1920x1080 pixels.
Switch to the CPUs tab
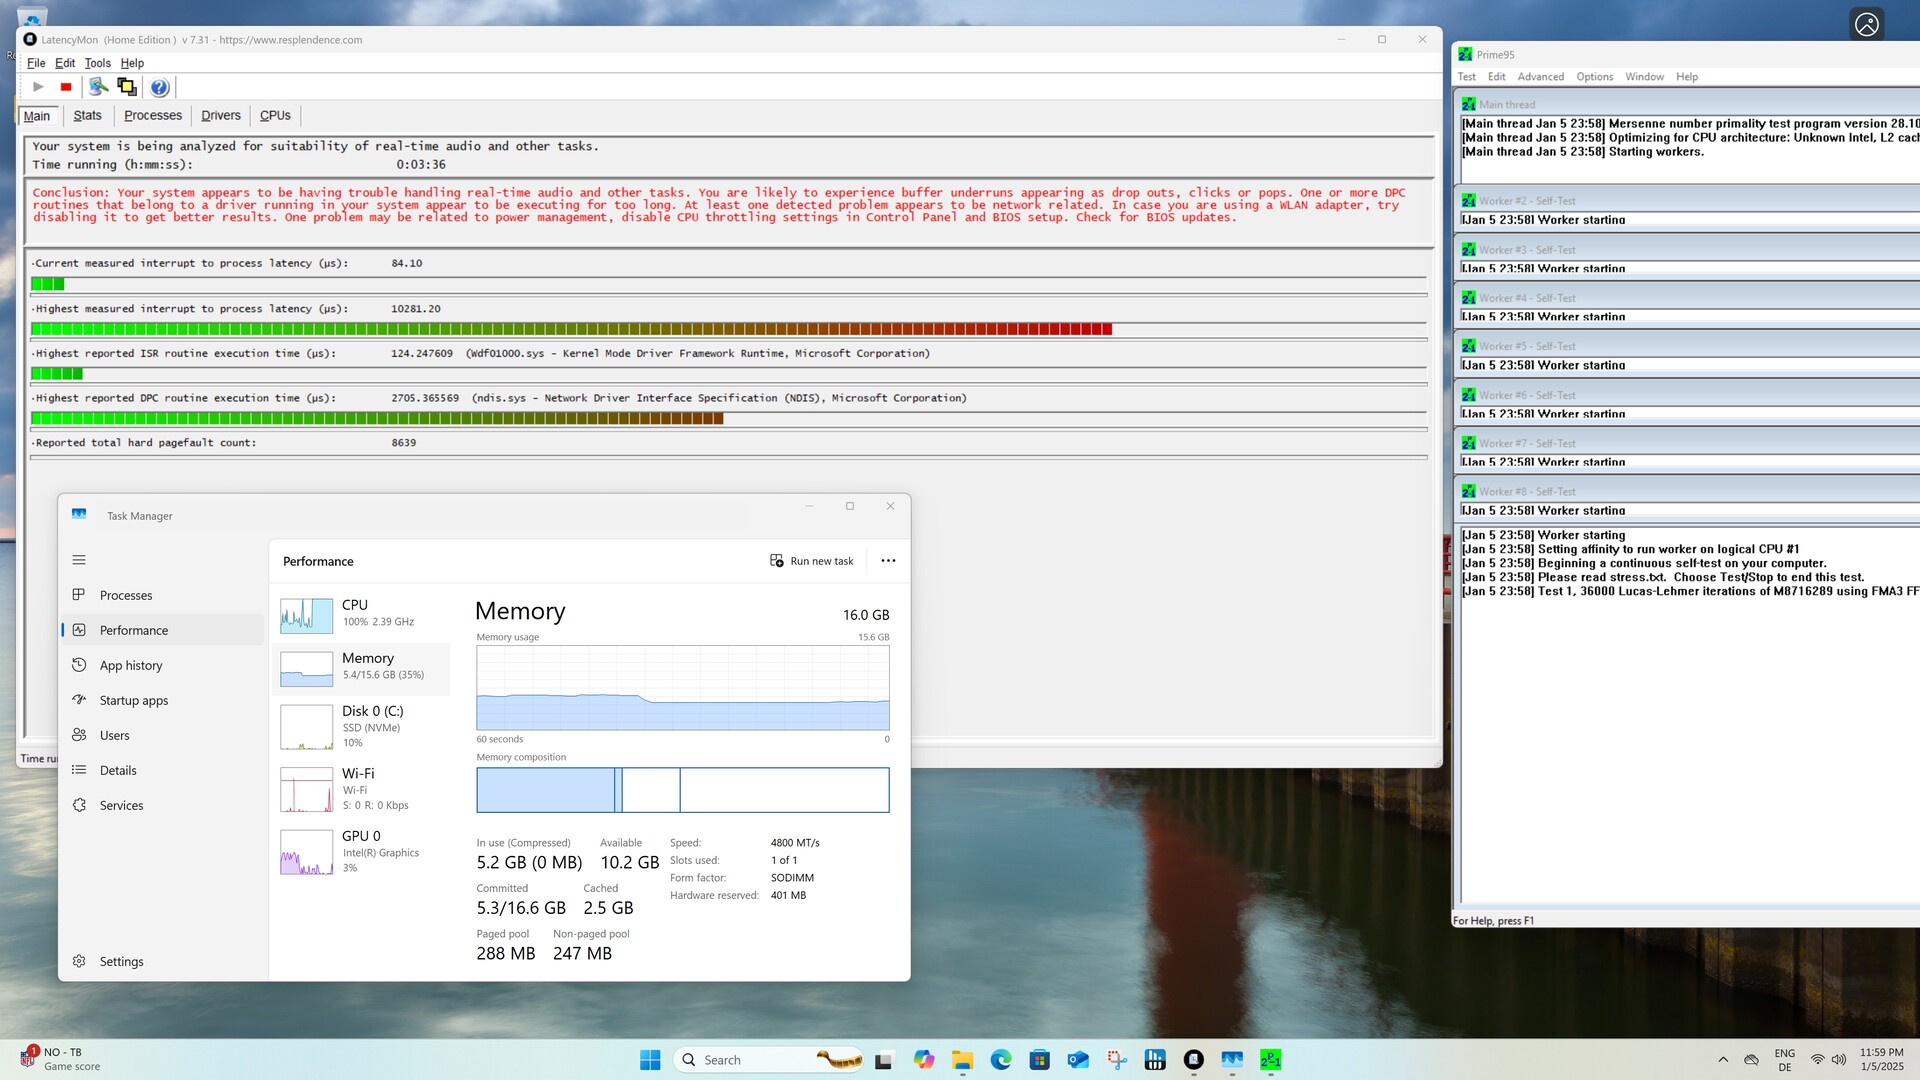tap(275, 115)
